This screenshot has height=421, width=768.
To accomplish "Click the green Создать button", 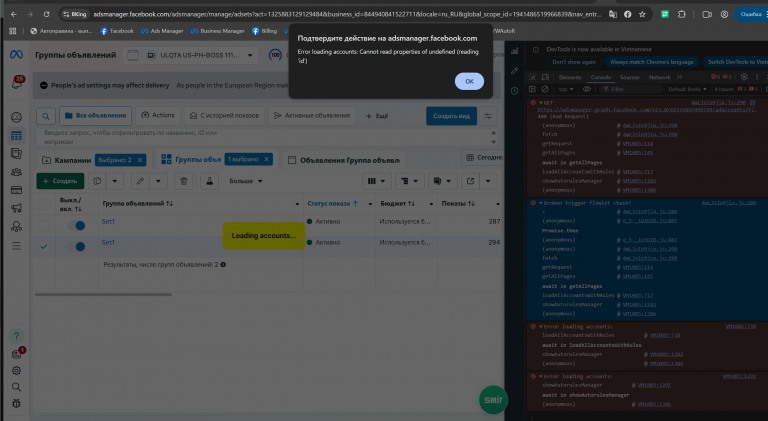I will [60, 181].
